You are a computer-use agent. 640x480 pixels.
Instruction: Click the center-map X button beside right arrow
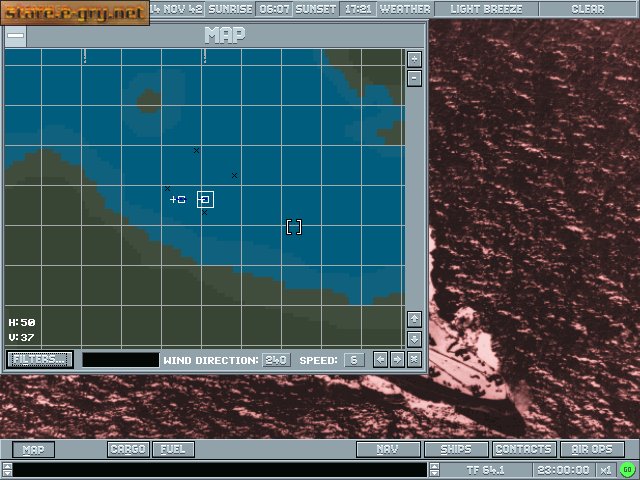(414, 360)
